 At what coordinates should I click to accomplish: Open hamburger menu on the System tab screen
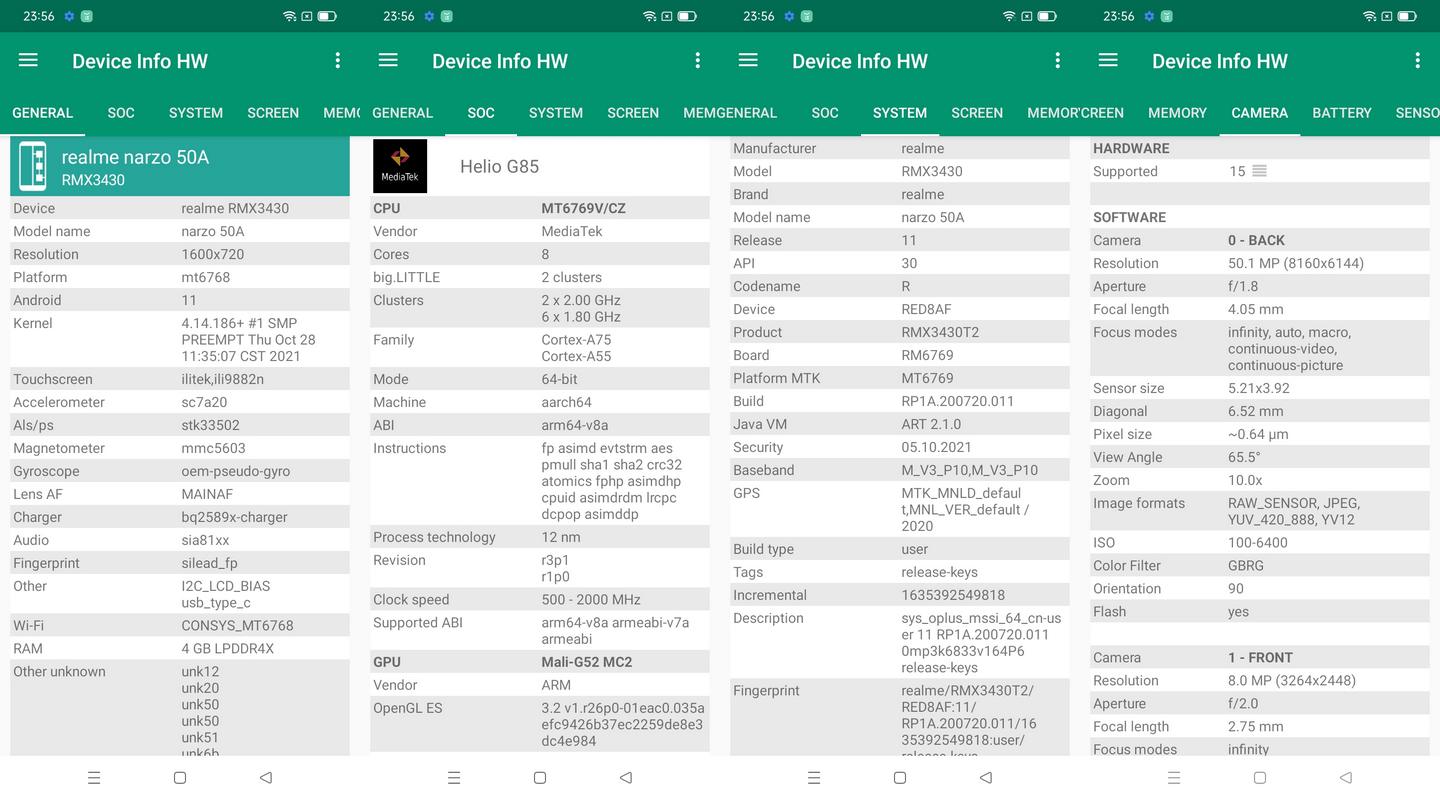(748, 60)
